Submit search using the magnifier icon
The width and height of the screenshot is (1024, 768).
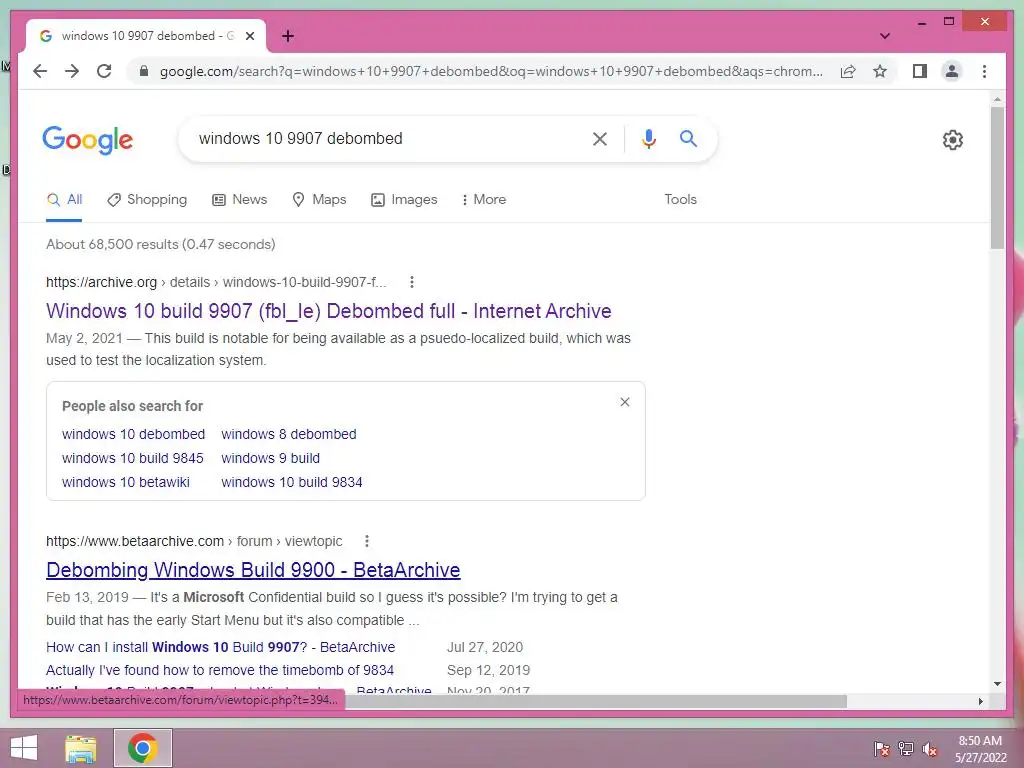click(688, 138)
